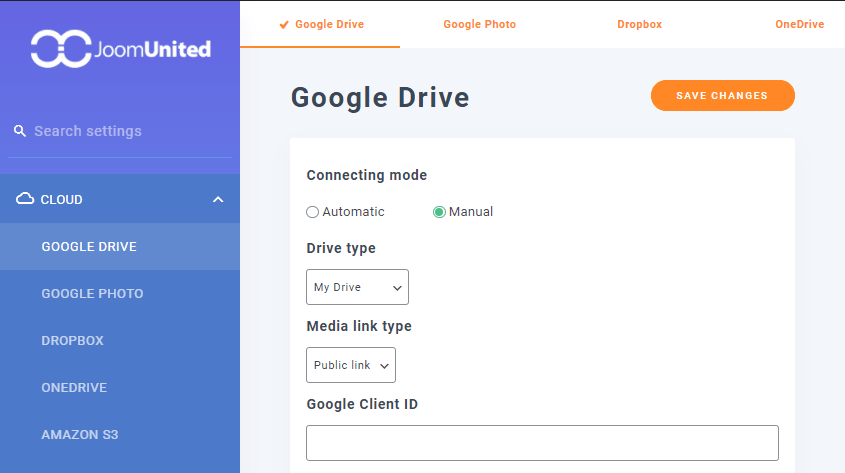Switch to the Dropbox tab

coord(639,24)
